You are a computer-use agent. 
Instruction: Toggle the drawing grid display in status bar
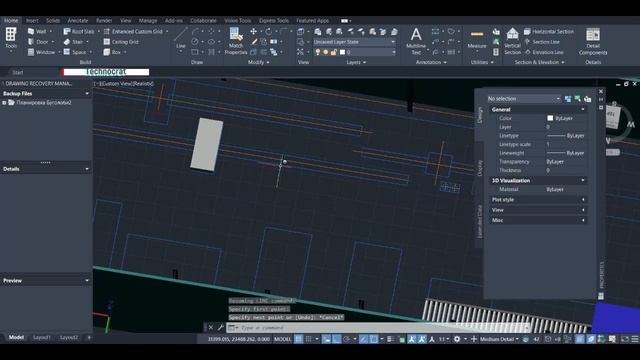click(299, 339)
